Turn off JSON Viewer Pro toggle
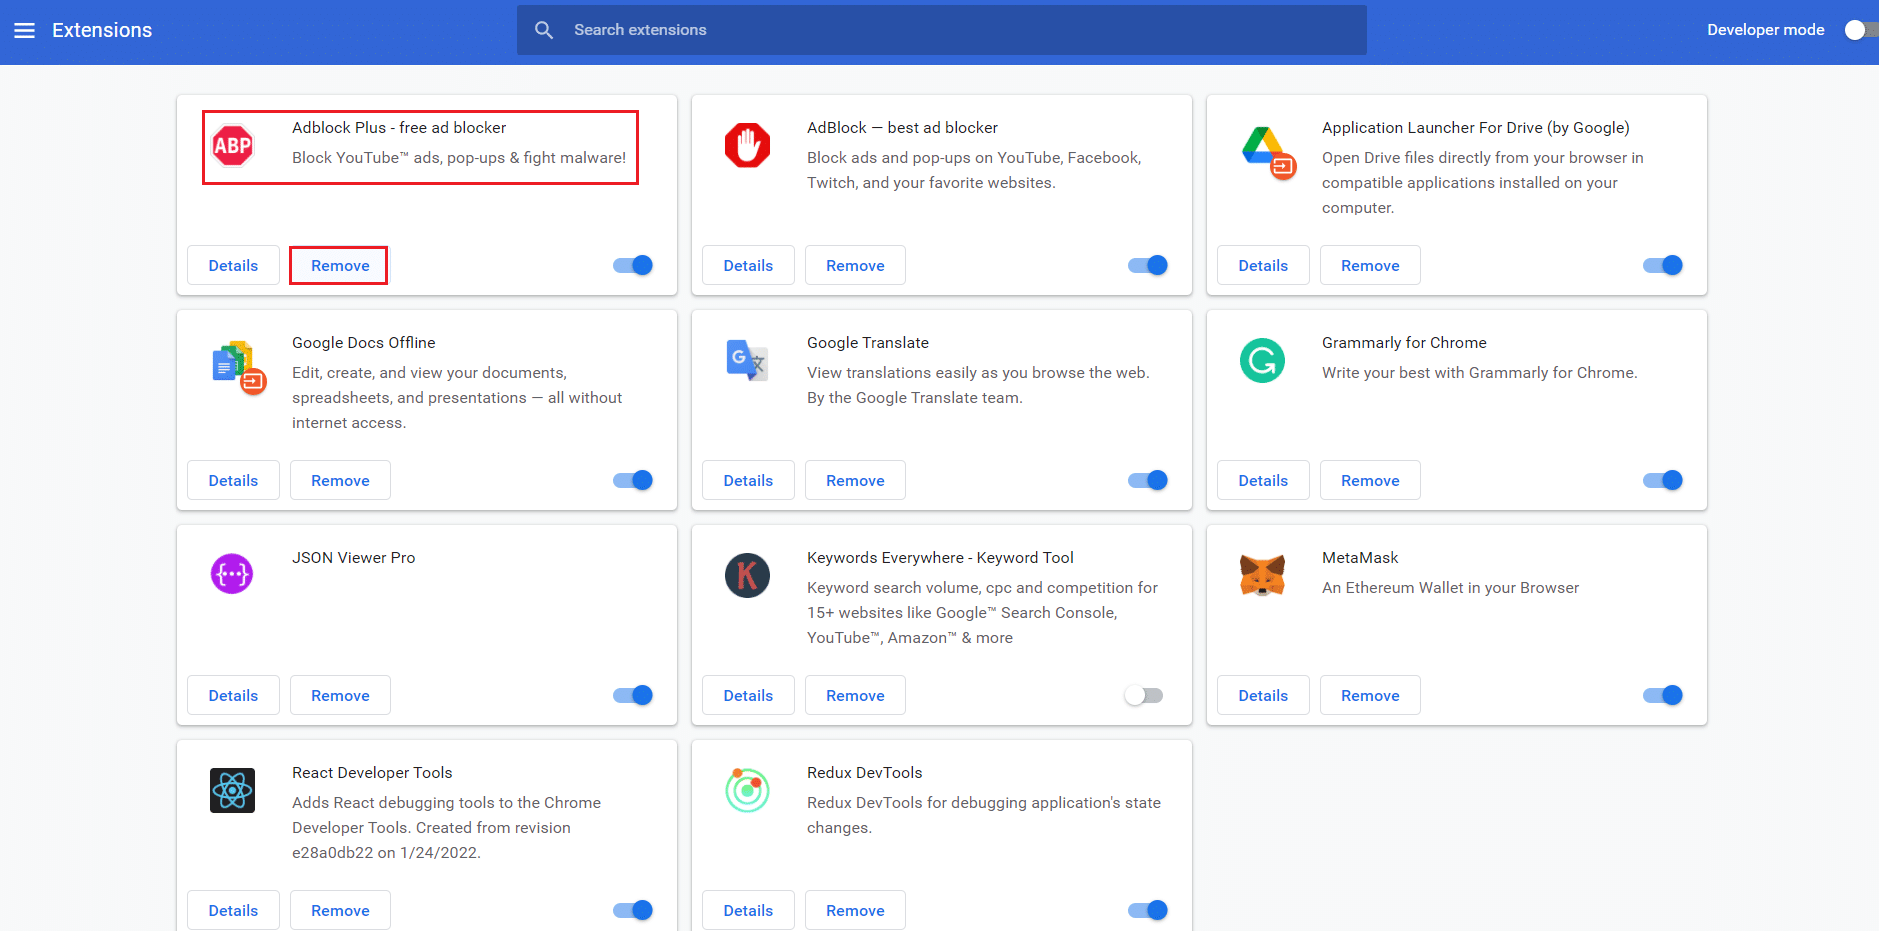1879x931 pixels. (x=633, y=695)
